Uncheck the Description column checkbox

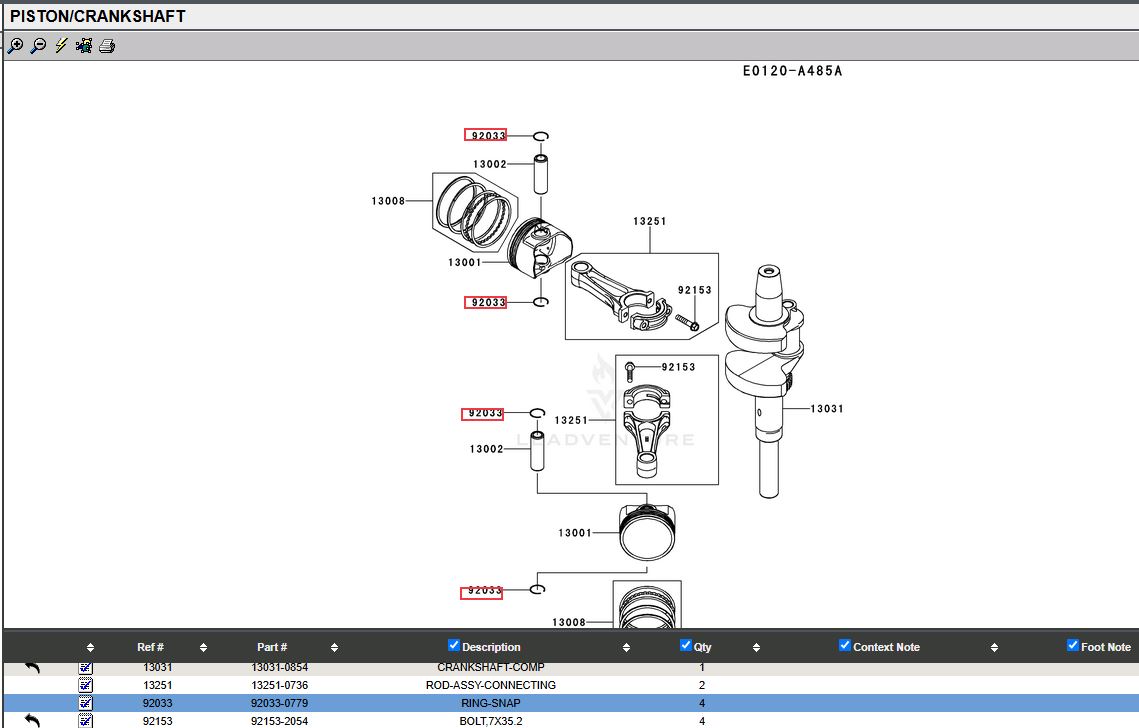pos(454,645)
